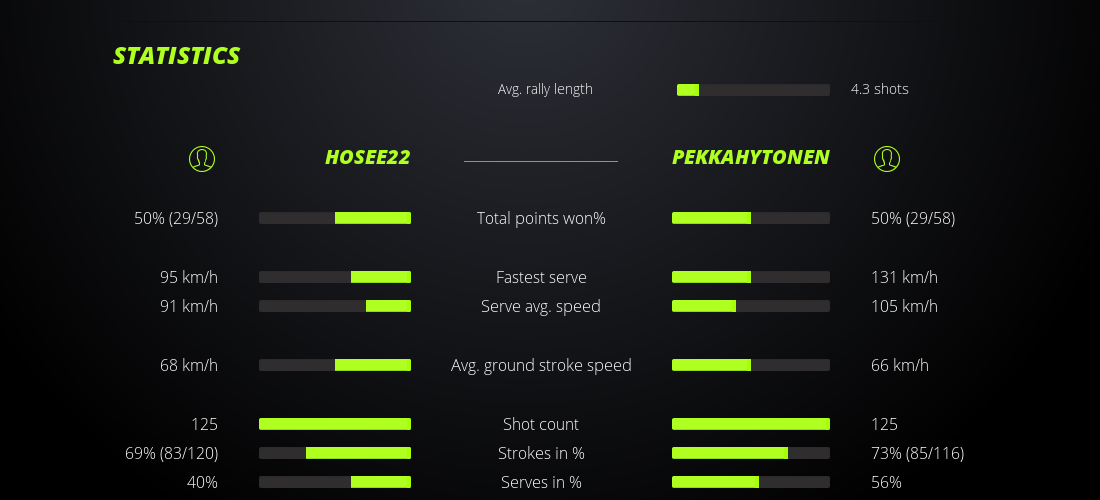1100x500 pixels.
Task: Select the Serve avg. speed label
Action: coord(541,306)
